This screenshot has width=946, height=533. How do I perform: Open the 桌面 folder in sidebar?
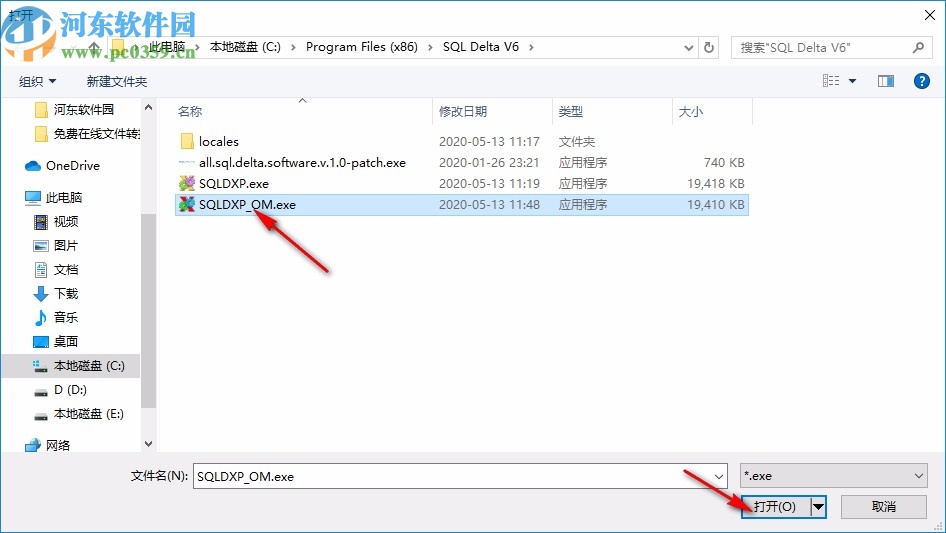56,341
